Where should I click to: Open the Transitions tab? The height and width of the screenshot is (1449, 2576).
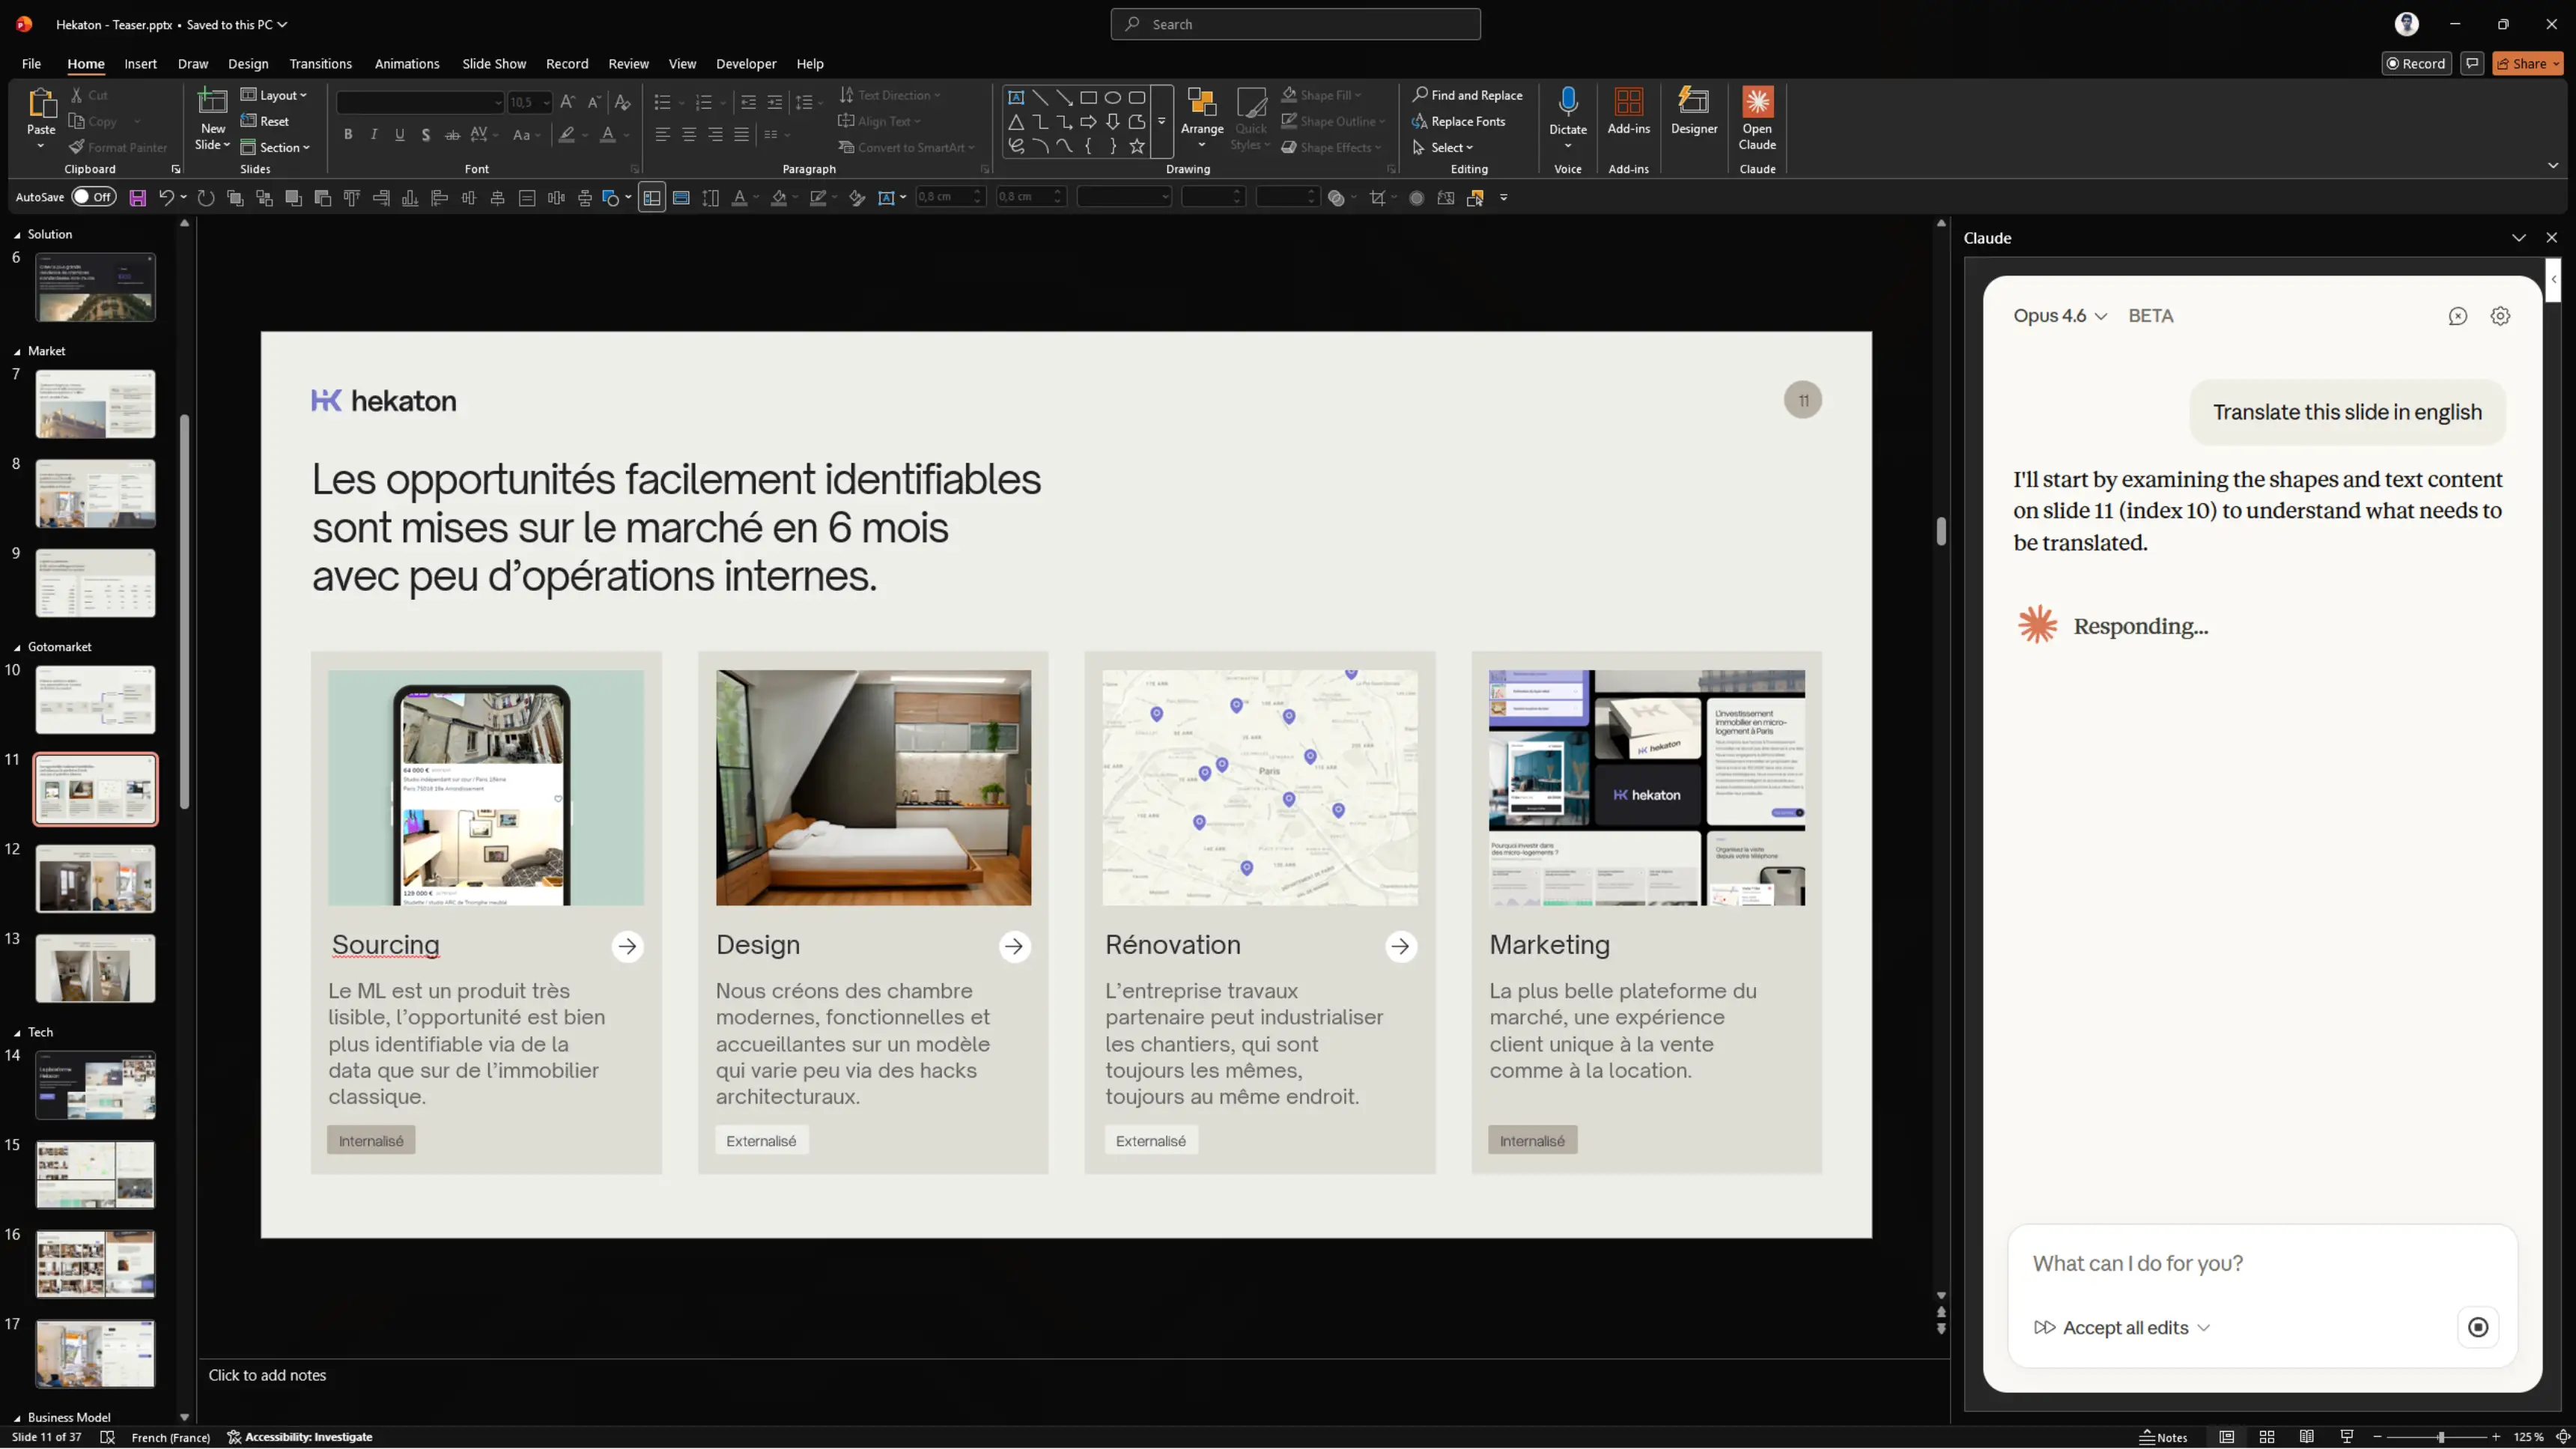(x=320, y=64)
